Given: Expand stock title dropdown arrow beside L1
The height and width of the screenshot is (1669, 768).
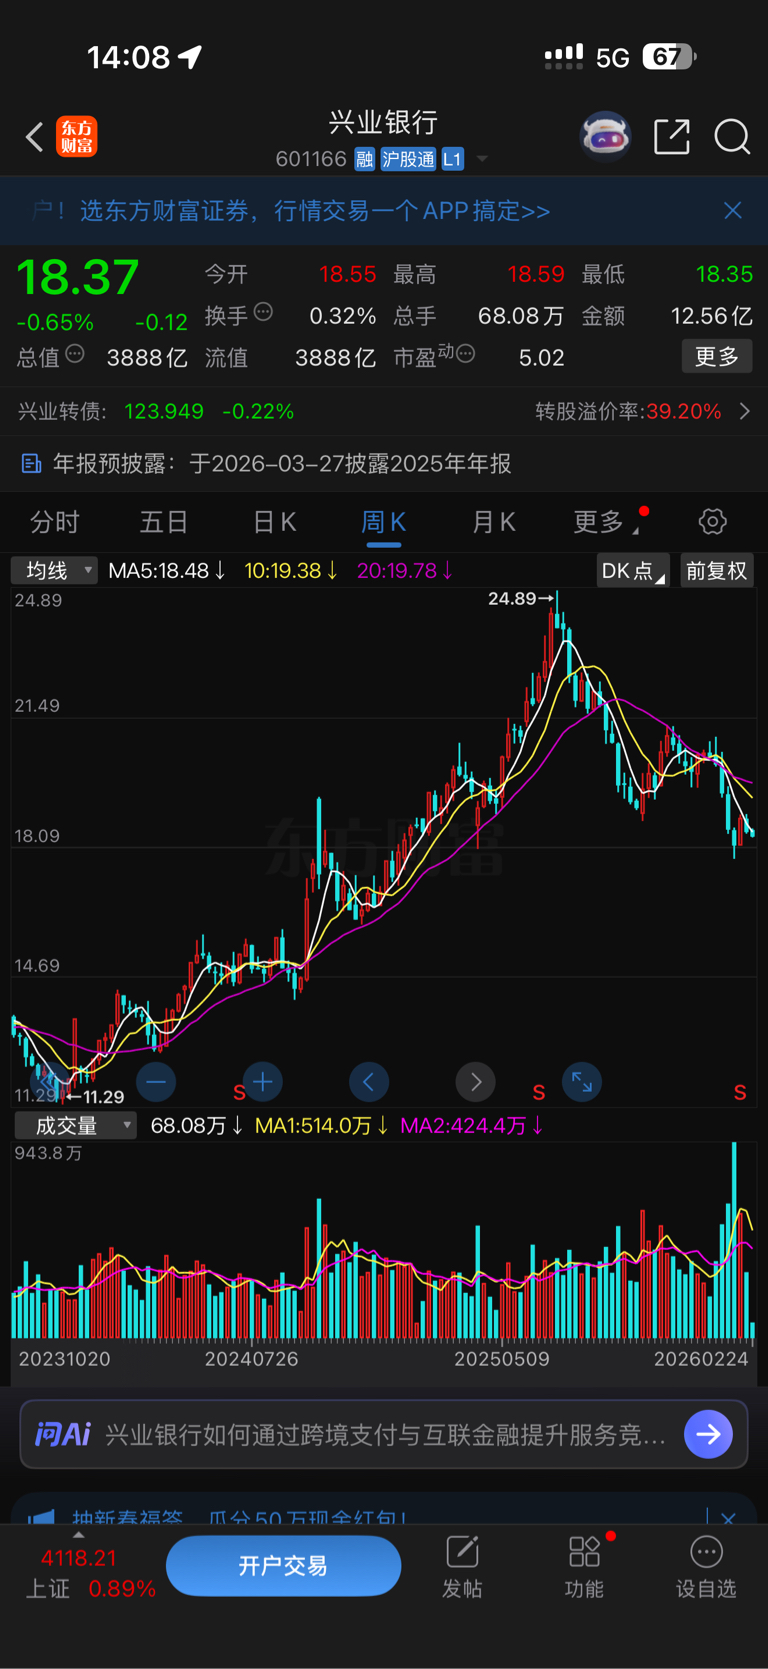Looking at the screenshot, I should (482, 159).
